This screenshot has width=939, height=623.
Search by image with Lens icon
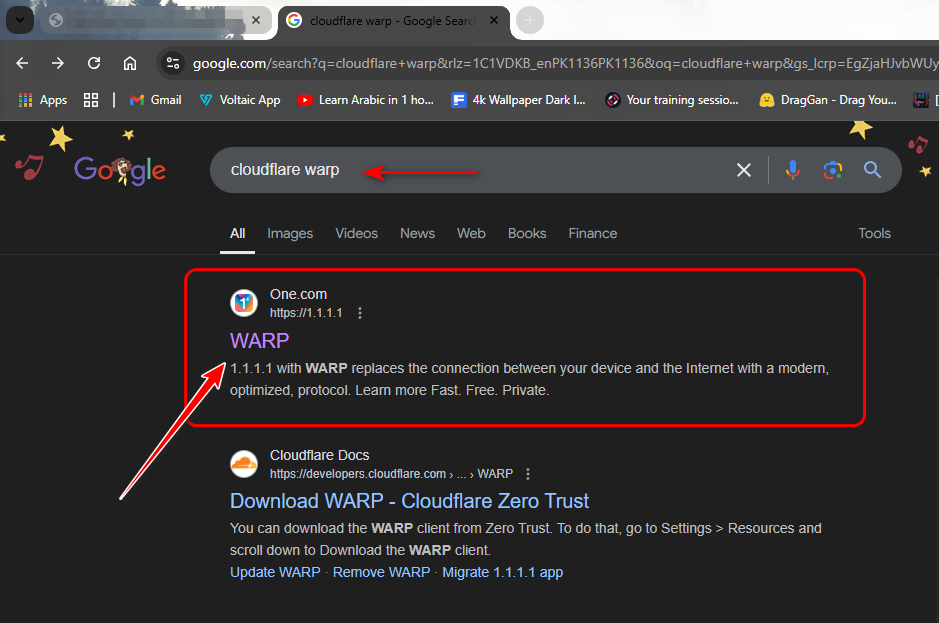832,170
